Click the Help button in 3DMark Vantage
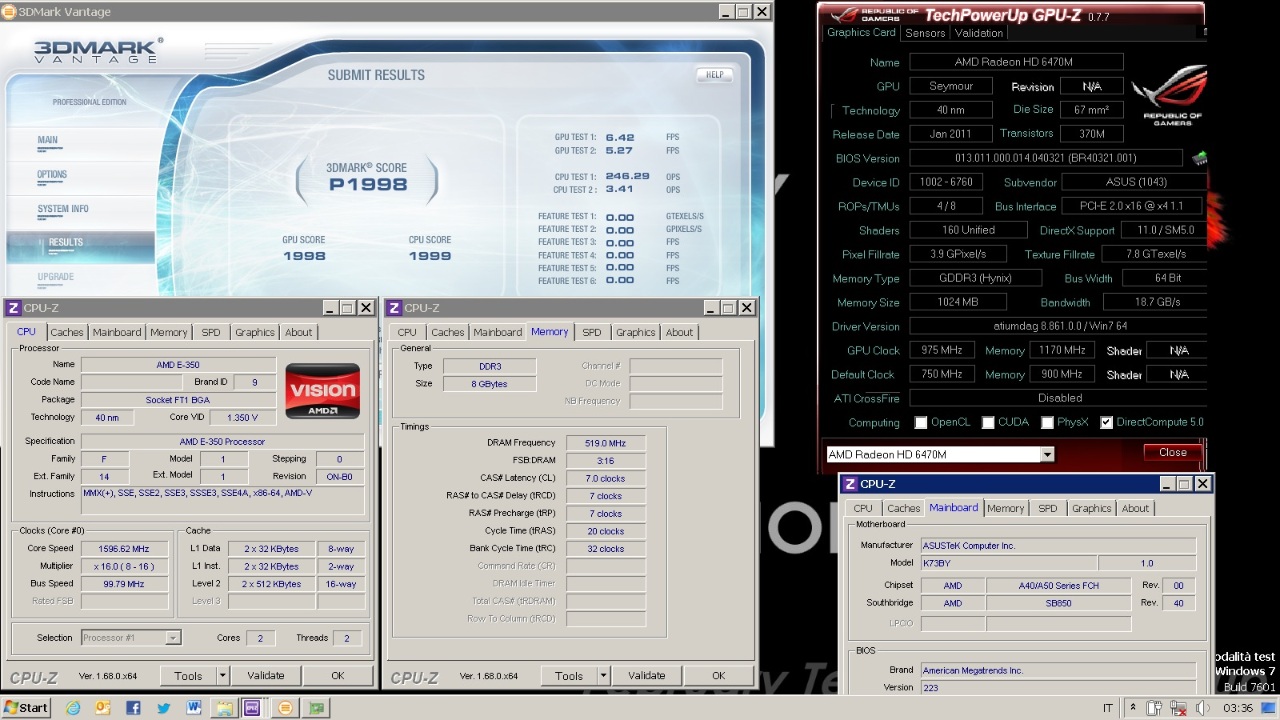The height and width of the screenshot is (720, 1280). click(x=714, y=75)
